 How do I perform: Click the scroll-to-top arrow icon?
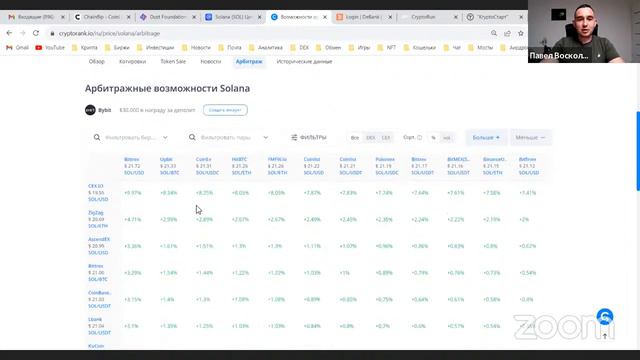605,336
